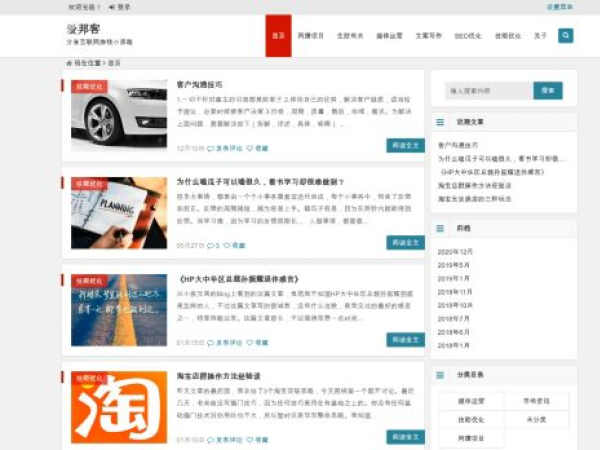Select 媒体运营 in the 分类目录 category grid
Screen dimensions: 600x450
[x=471, y=401]
